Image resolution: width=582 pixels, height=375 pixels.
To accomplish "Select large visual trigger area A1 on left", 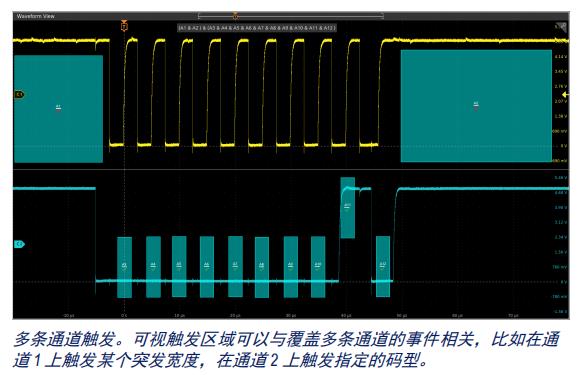I will [x=58, y=109].
